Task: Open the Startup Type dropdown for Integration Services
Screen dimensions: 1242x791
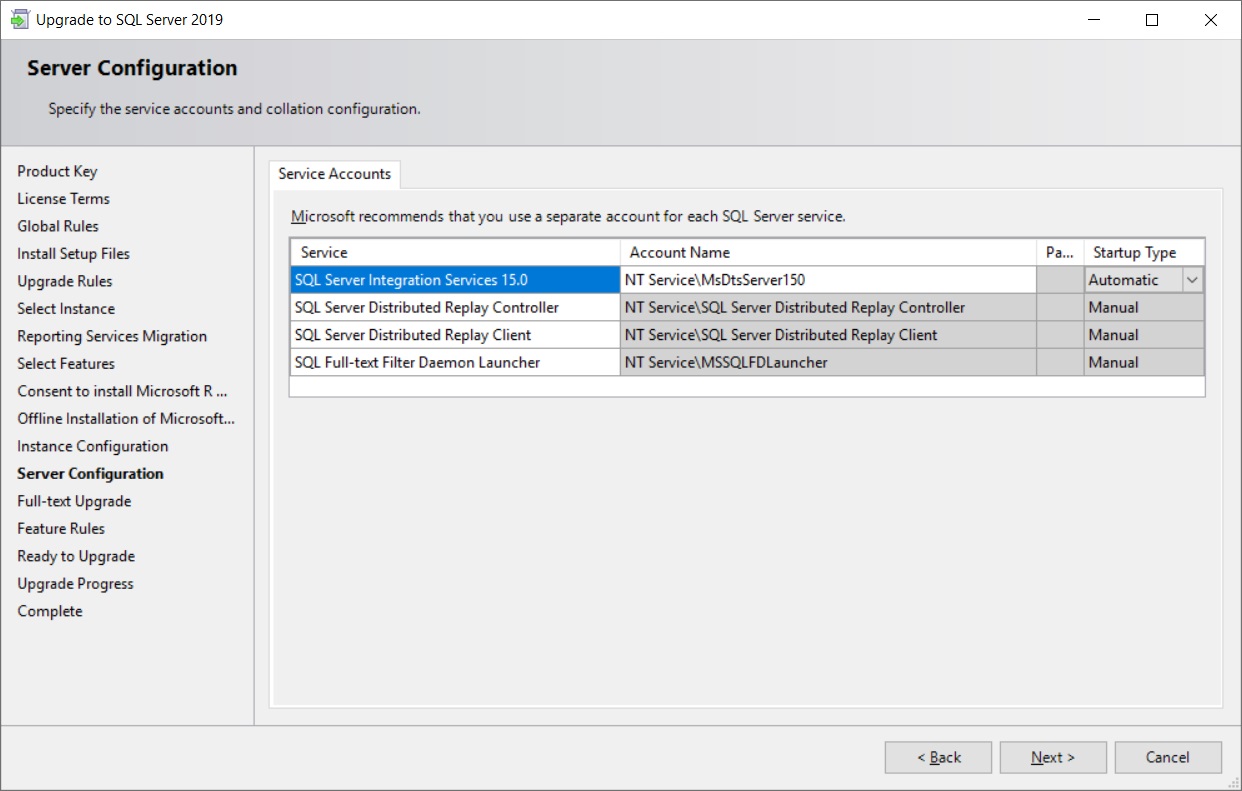Action: coord(1192,280)
